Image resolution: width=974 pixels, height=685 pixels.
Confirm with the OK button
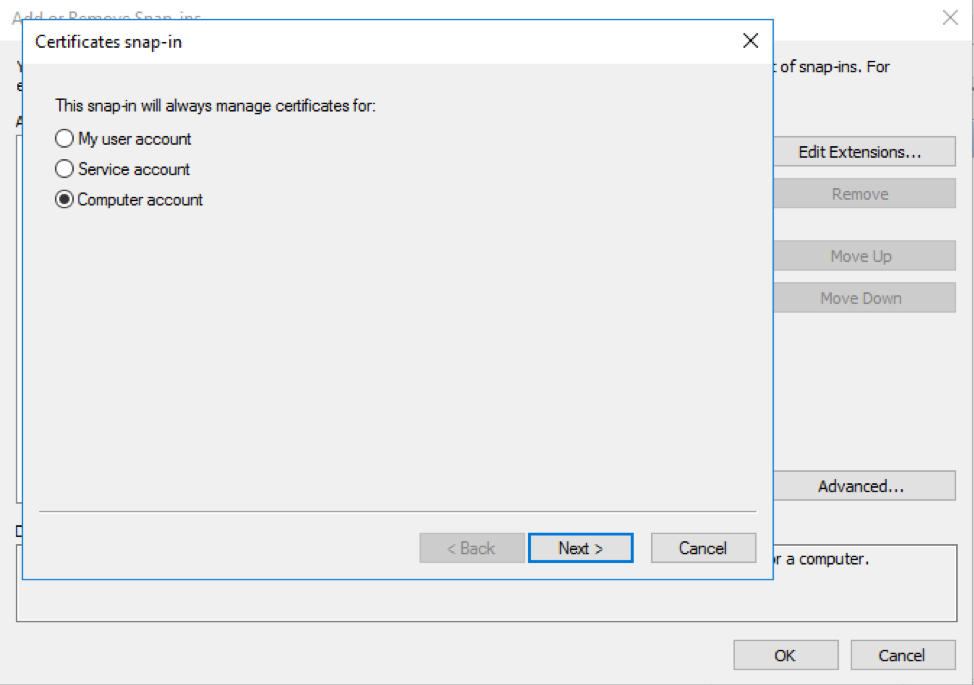[x=785, y=655]
